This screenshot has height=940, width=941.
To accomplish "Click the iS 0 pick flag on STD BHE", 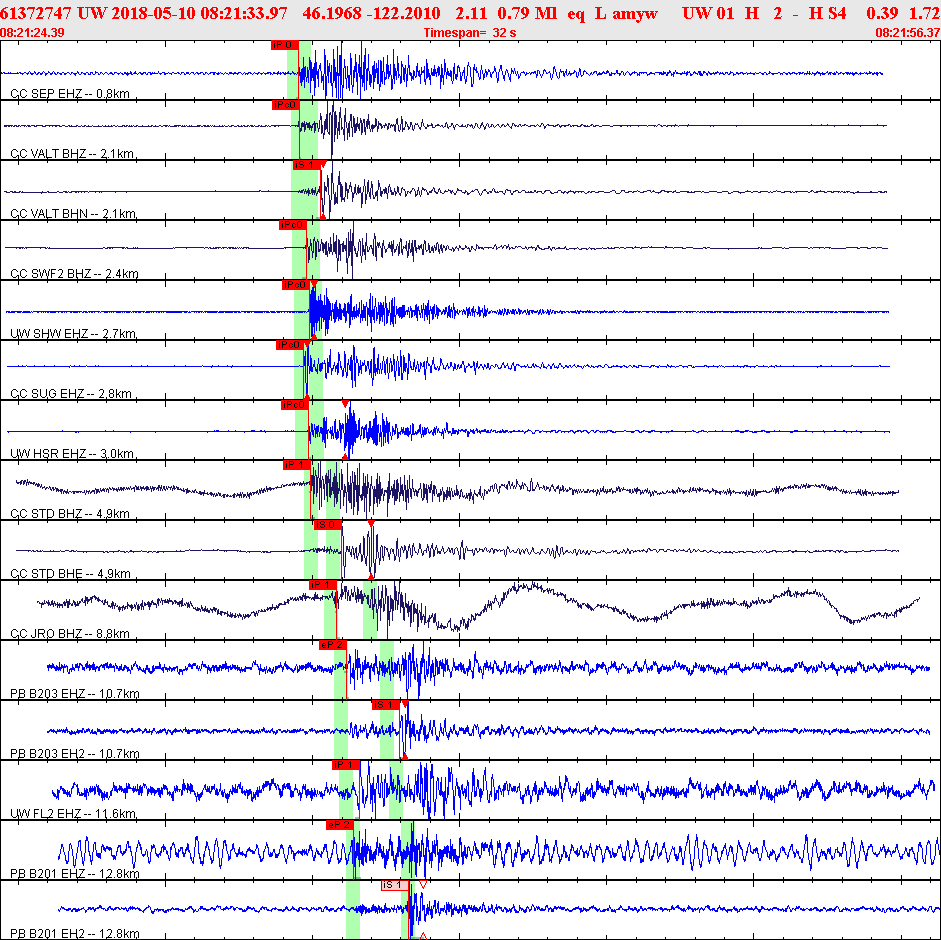I will click(x=327, y=525).
